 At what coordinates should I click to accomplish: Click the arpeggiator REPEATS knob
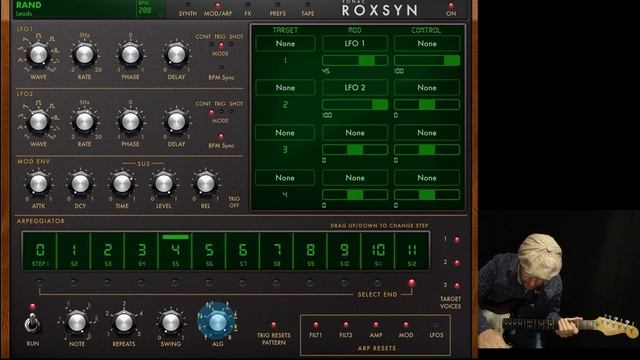(124, 323)
